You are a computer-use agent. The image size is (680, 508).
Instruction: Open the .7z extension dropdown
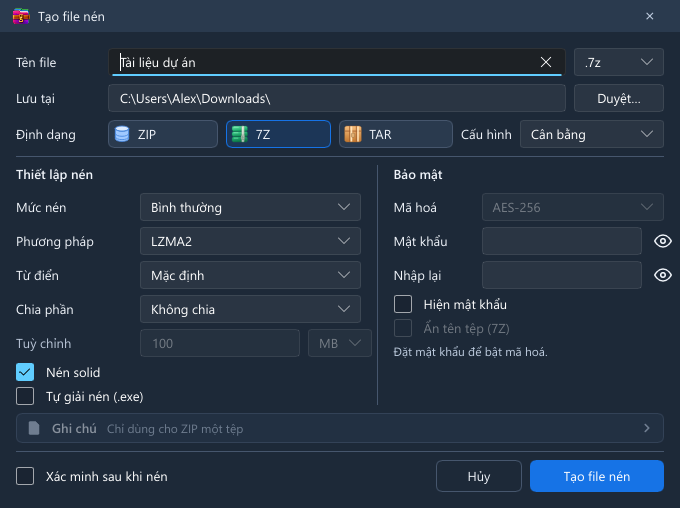618,62
